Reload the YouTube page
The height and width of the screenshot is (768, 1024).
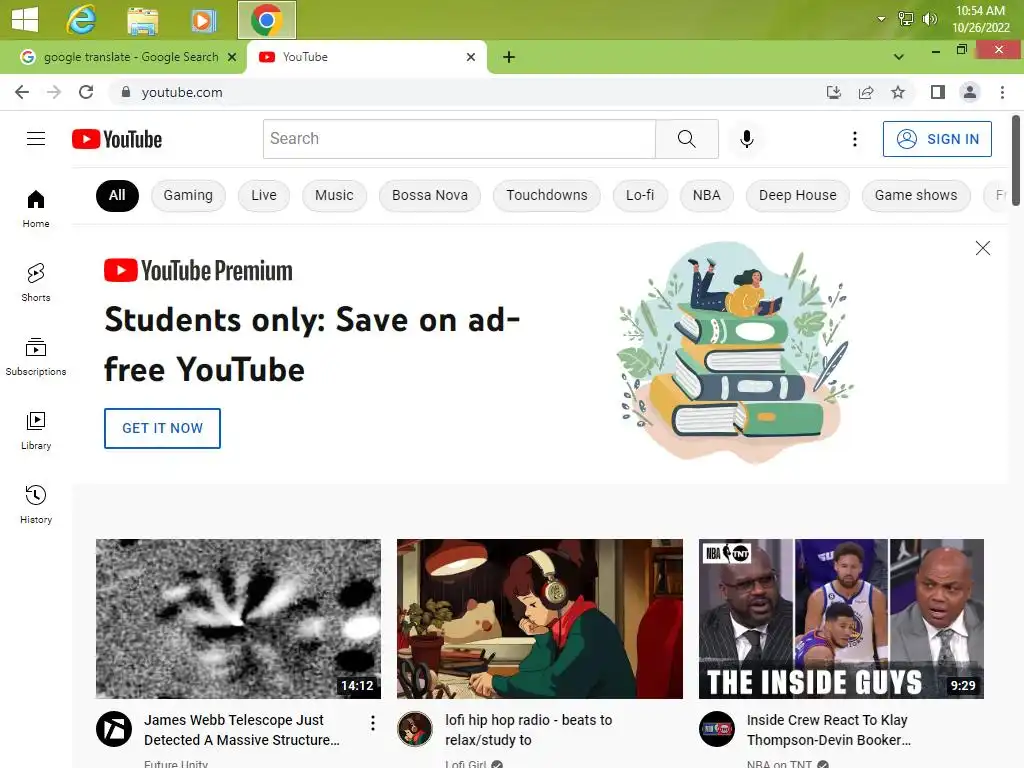pos(86,92)
